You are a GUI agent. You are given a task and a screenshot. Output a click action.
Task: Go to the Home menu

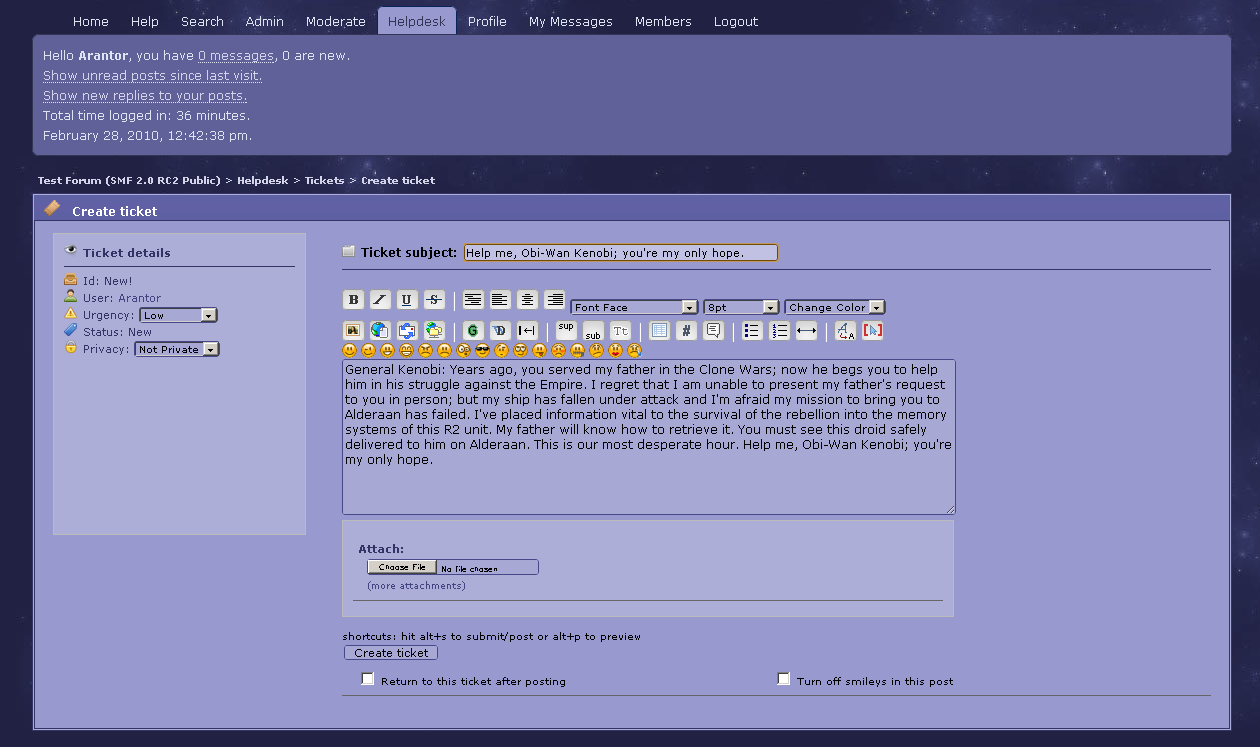(x=91, y=21)
